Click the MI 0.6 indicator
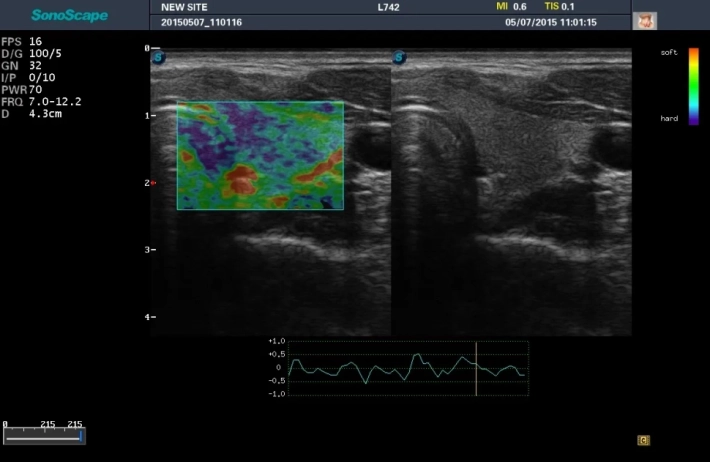Viewport: 710px width, 462px height. [x=511, y=7]
